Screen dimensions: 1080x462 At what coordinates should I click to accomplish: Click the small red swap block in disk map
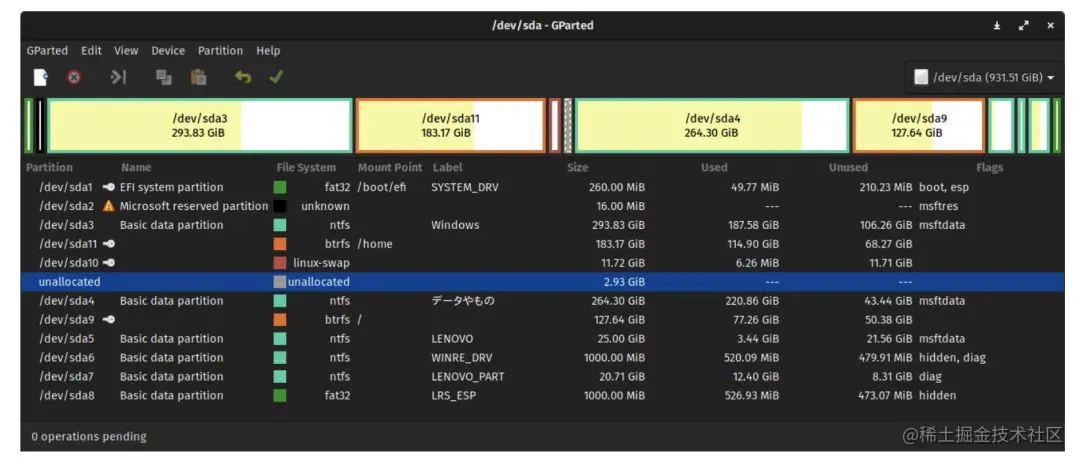pos(554,125)
